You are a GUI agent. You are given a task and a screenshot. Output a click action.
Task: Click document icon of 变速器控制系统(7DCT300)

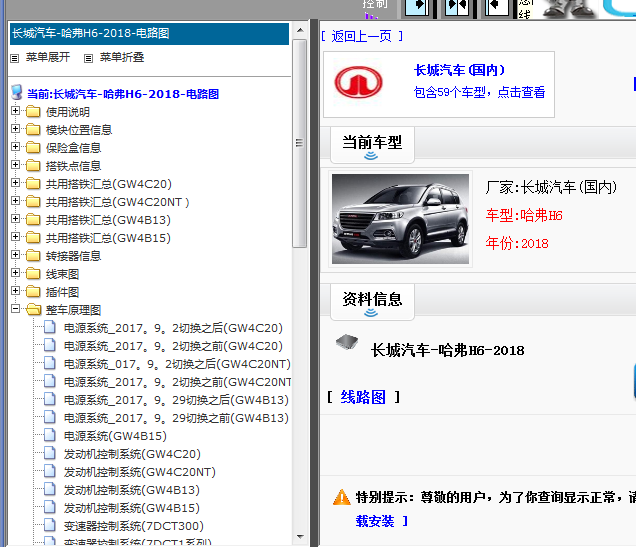click(49, 525)
